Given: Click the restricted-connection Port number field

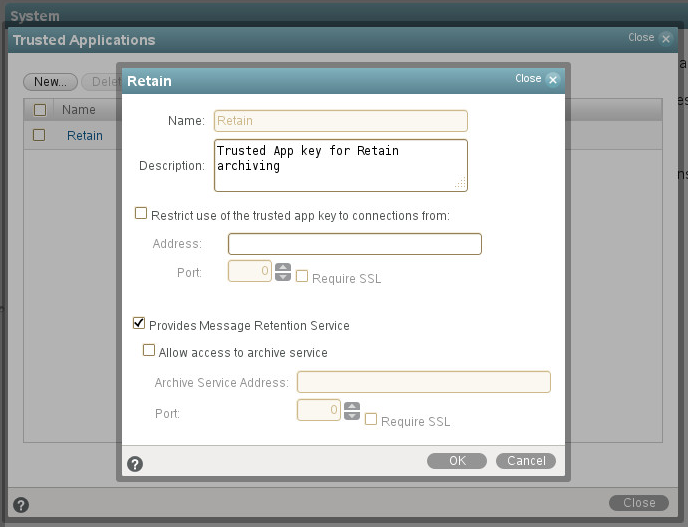Looking at the screenshot, I should point(250,271).
